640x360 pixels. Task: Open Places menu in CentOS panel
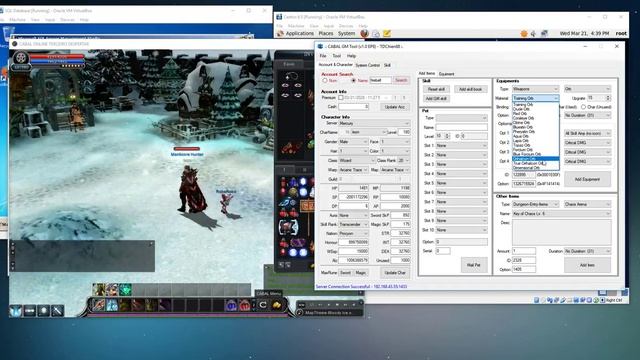coord(326,33)
